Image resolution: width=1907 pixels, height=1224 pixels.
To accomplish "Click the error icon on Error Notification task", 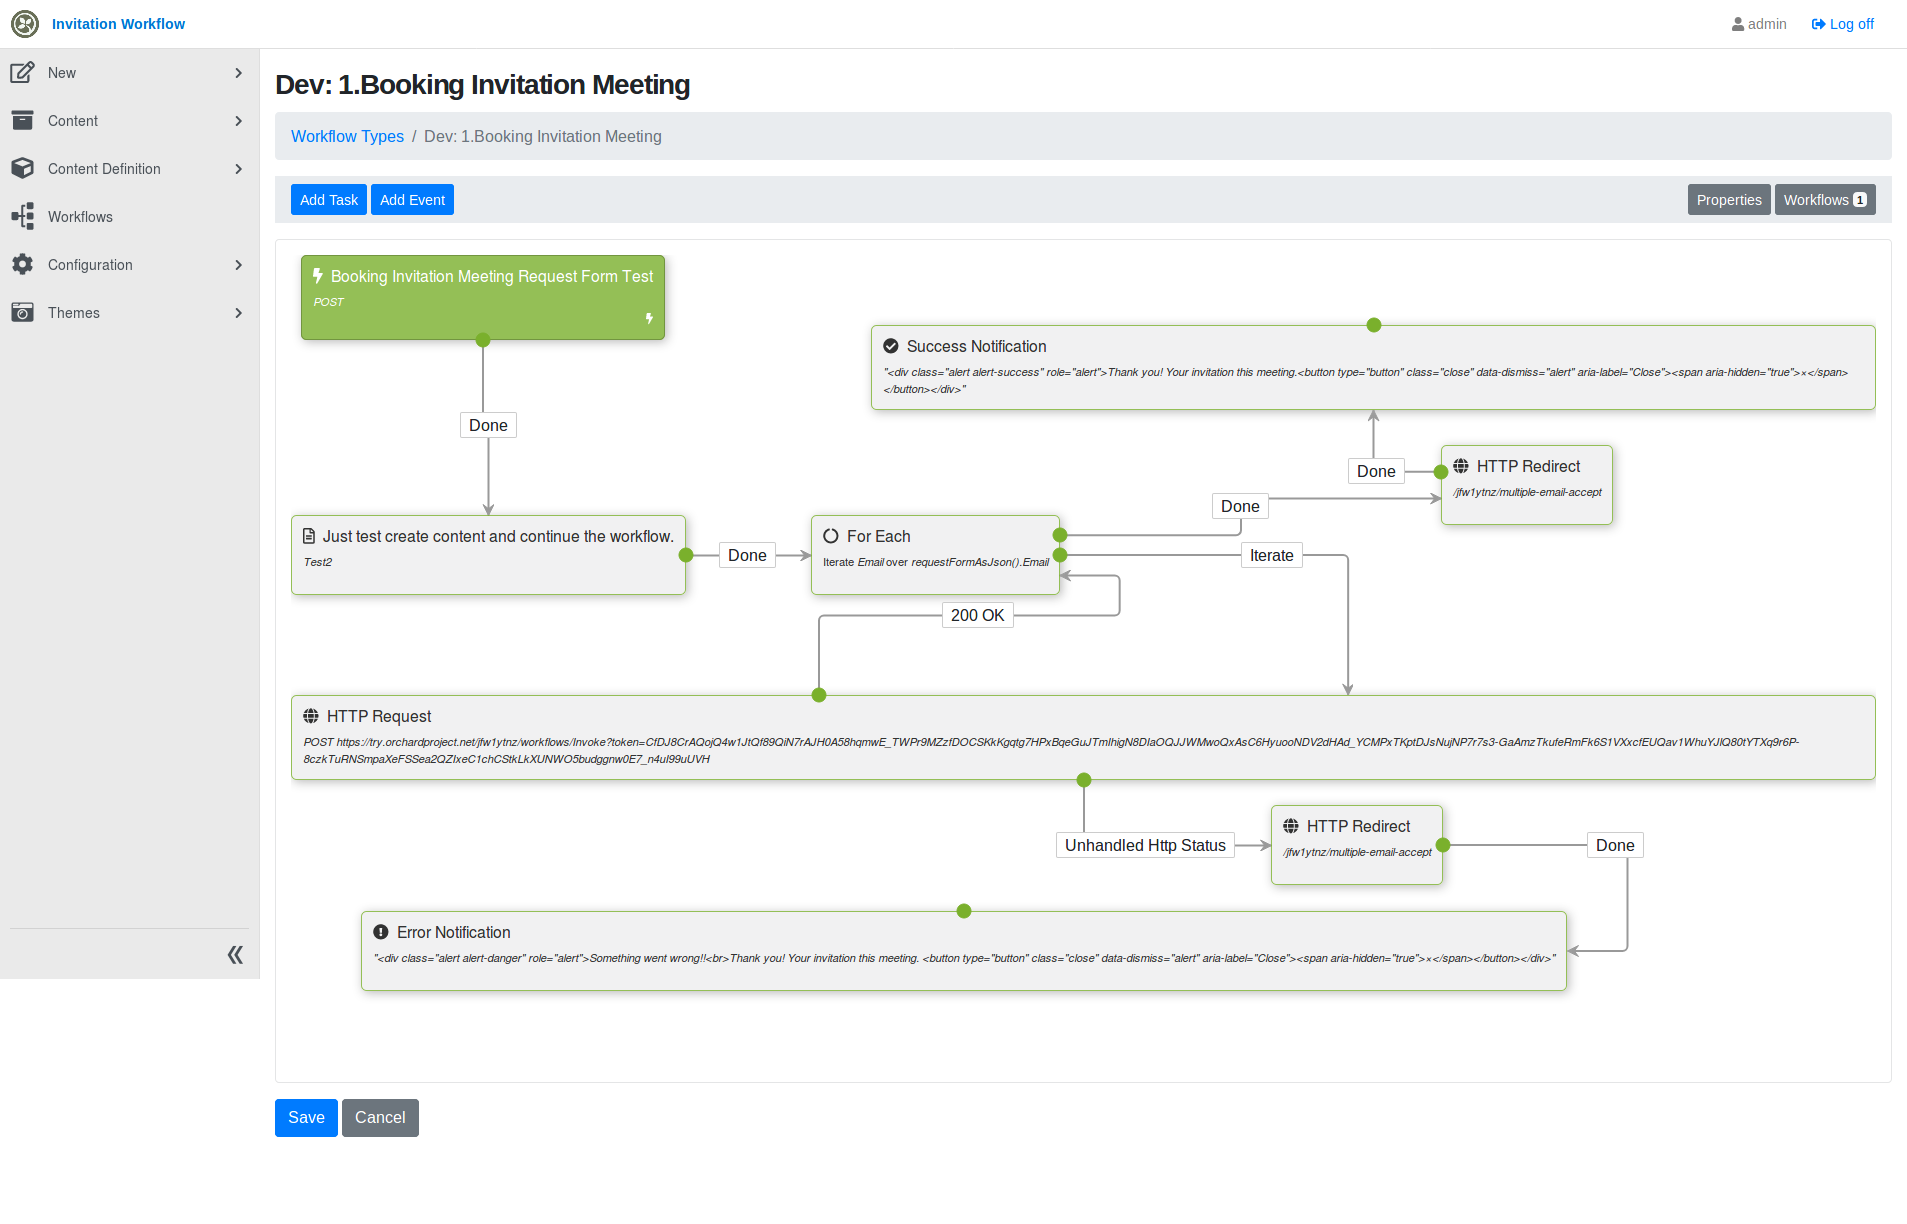I will coord(379,931).
